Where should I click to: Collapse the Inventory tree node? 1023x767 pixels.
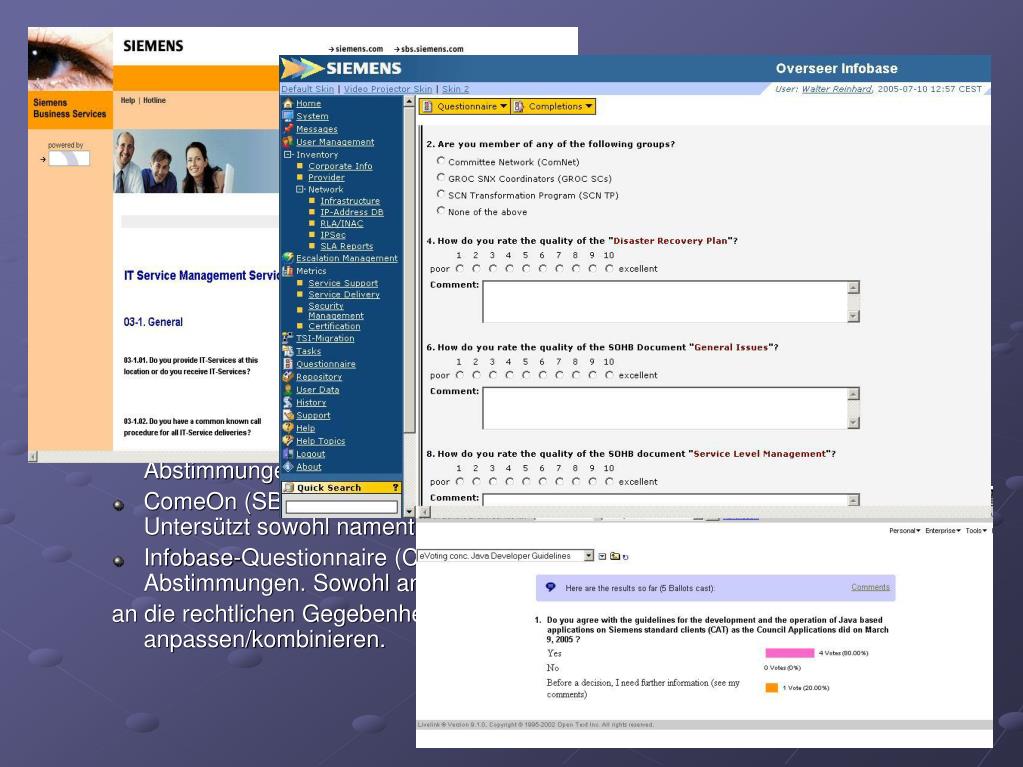pyautogui.click(x=288, y=155)
